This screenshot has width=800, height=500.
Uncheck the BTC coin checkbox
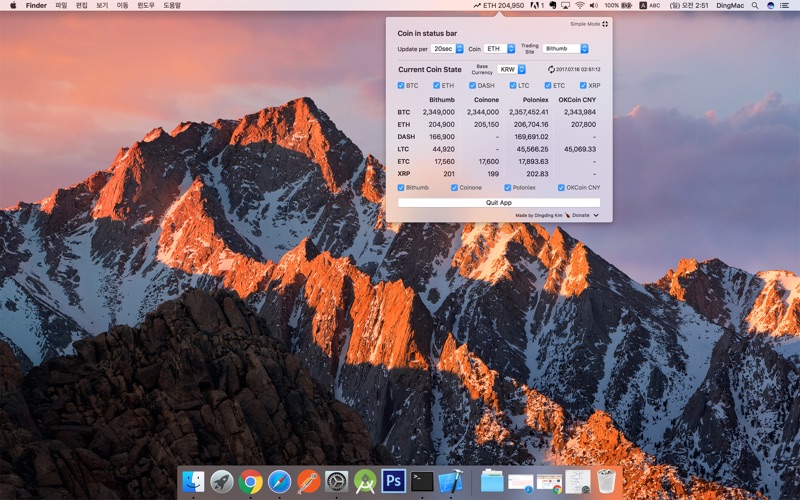tap(401, 86)
